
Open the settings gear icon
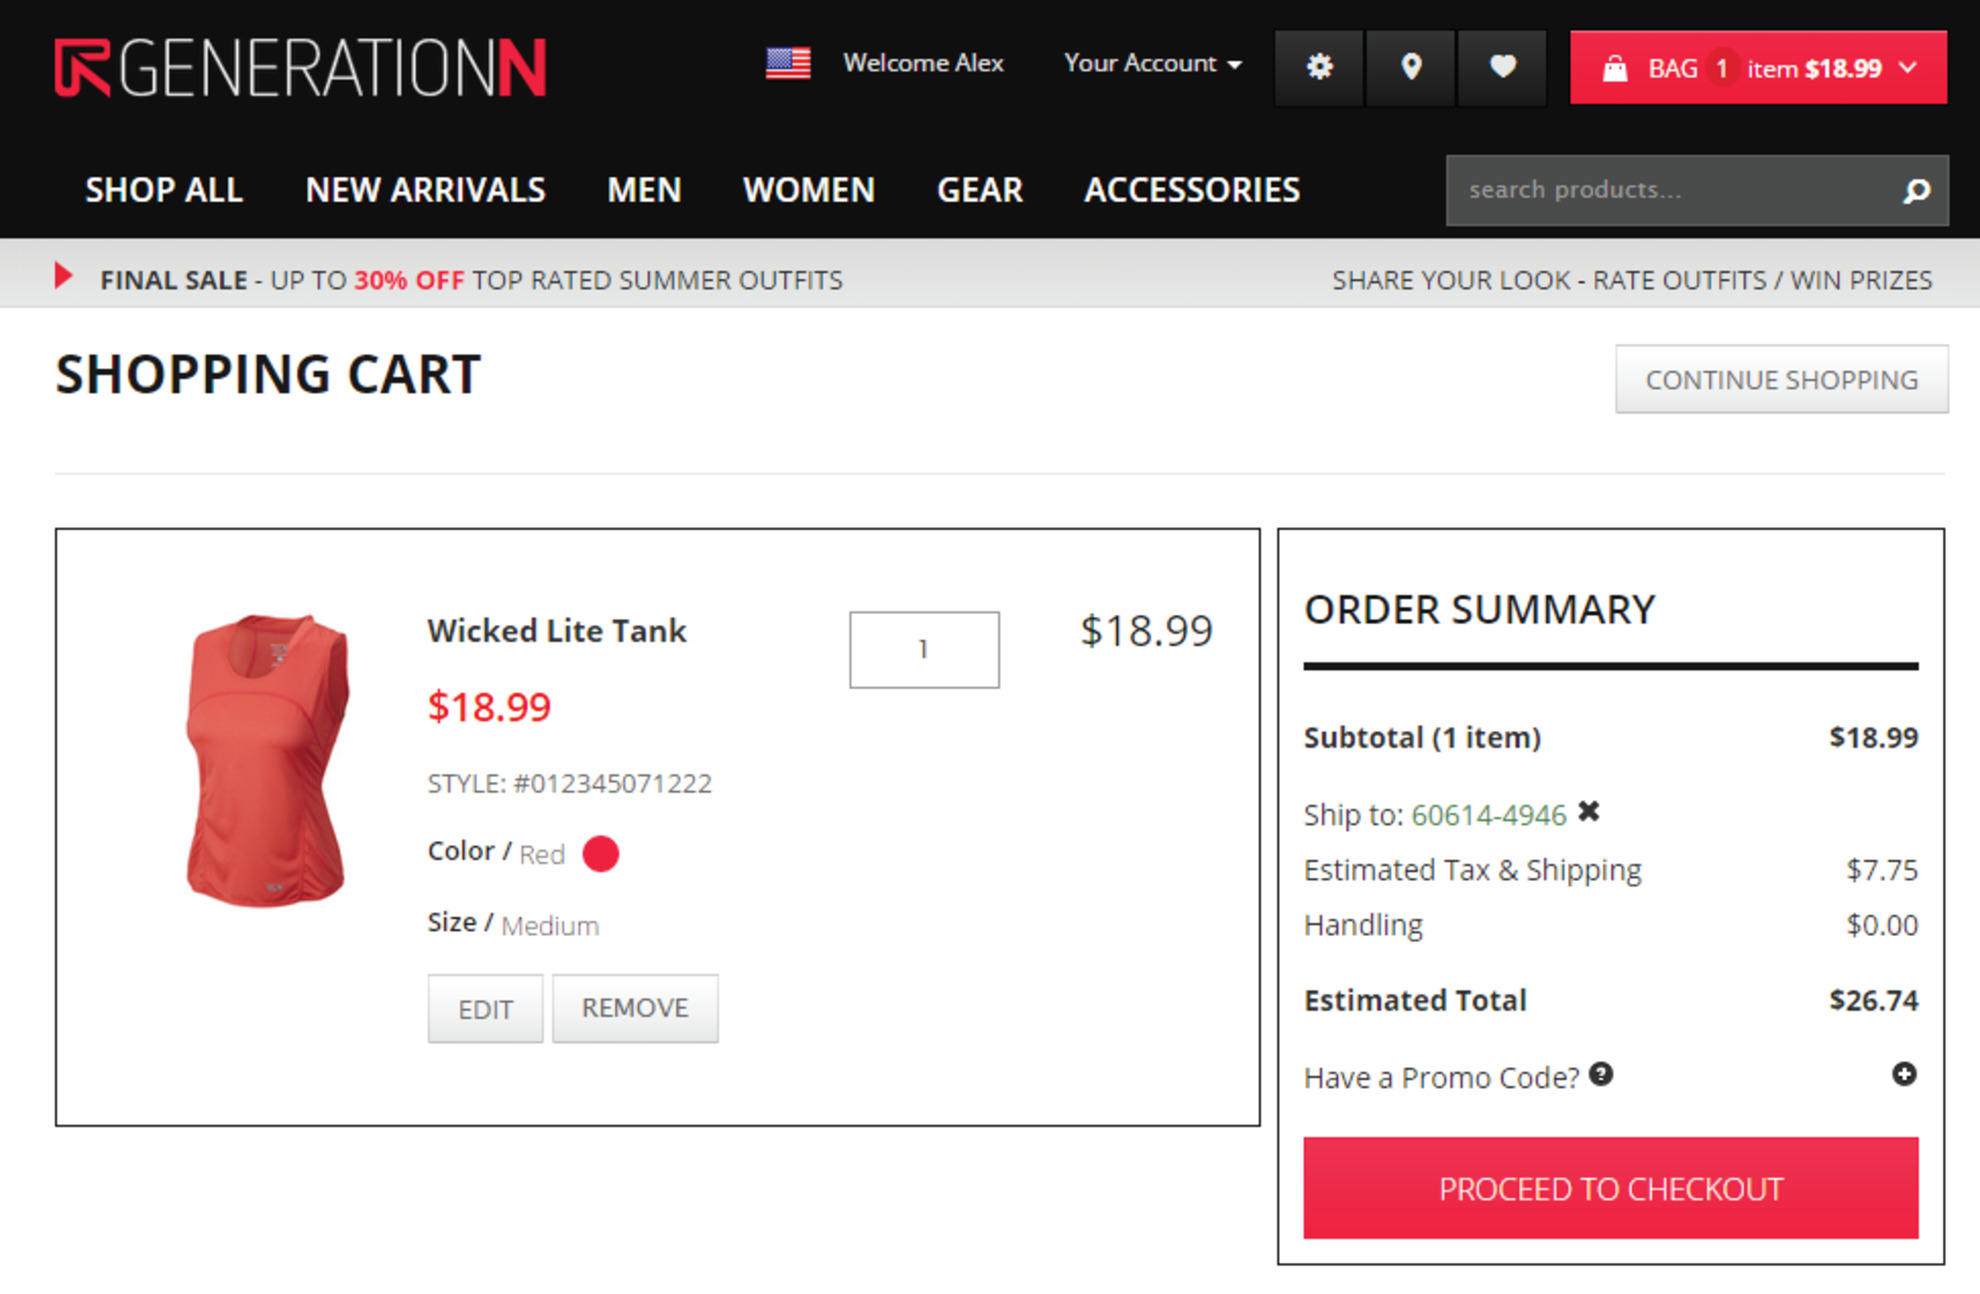pos(1319,67)
